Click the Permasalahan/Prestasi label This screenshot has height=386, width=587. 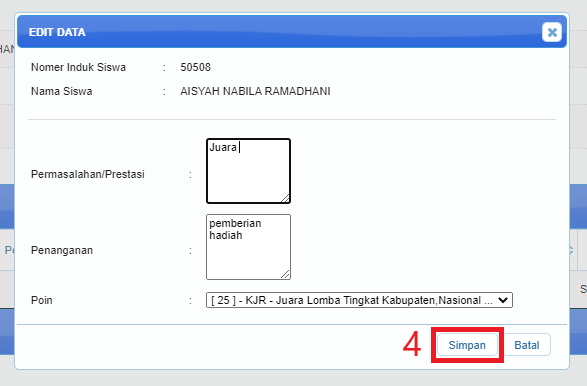[x=88, y=174]
